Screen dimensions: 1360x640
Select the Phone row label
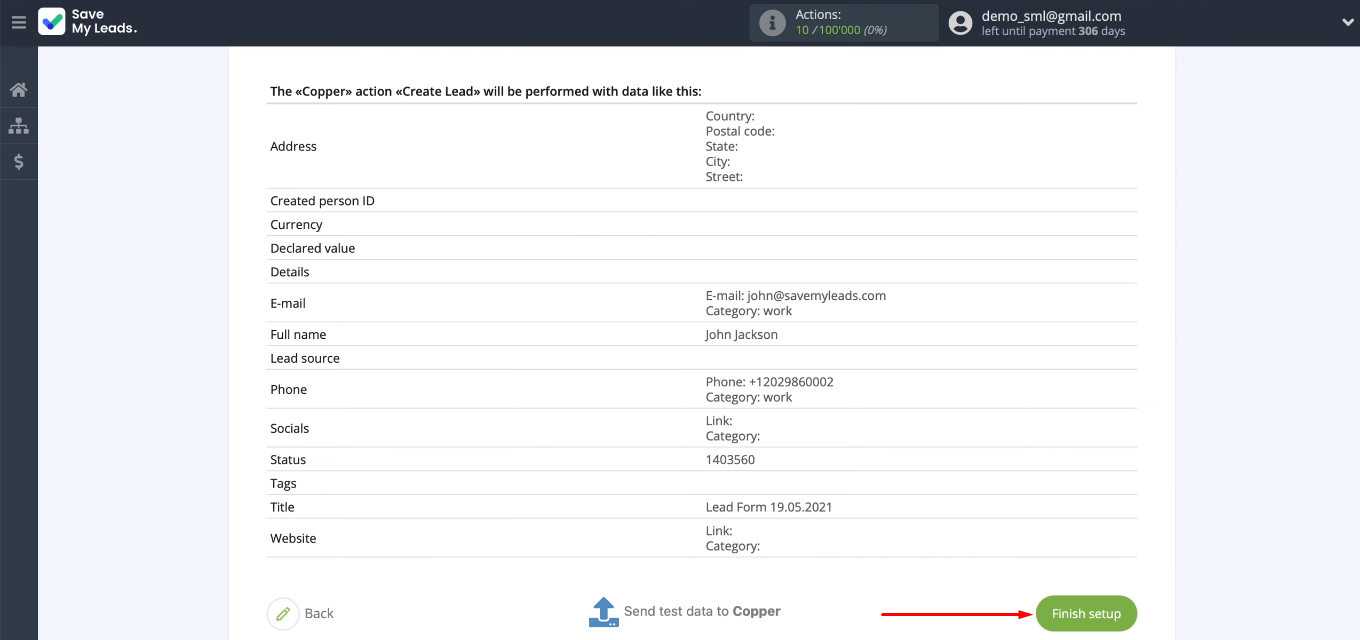pyautogui.click(x=288, y=390)
